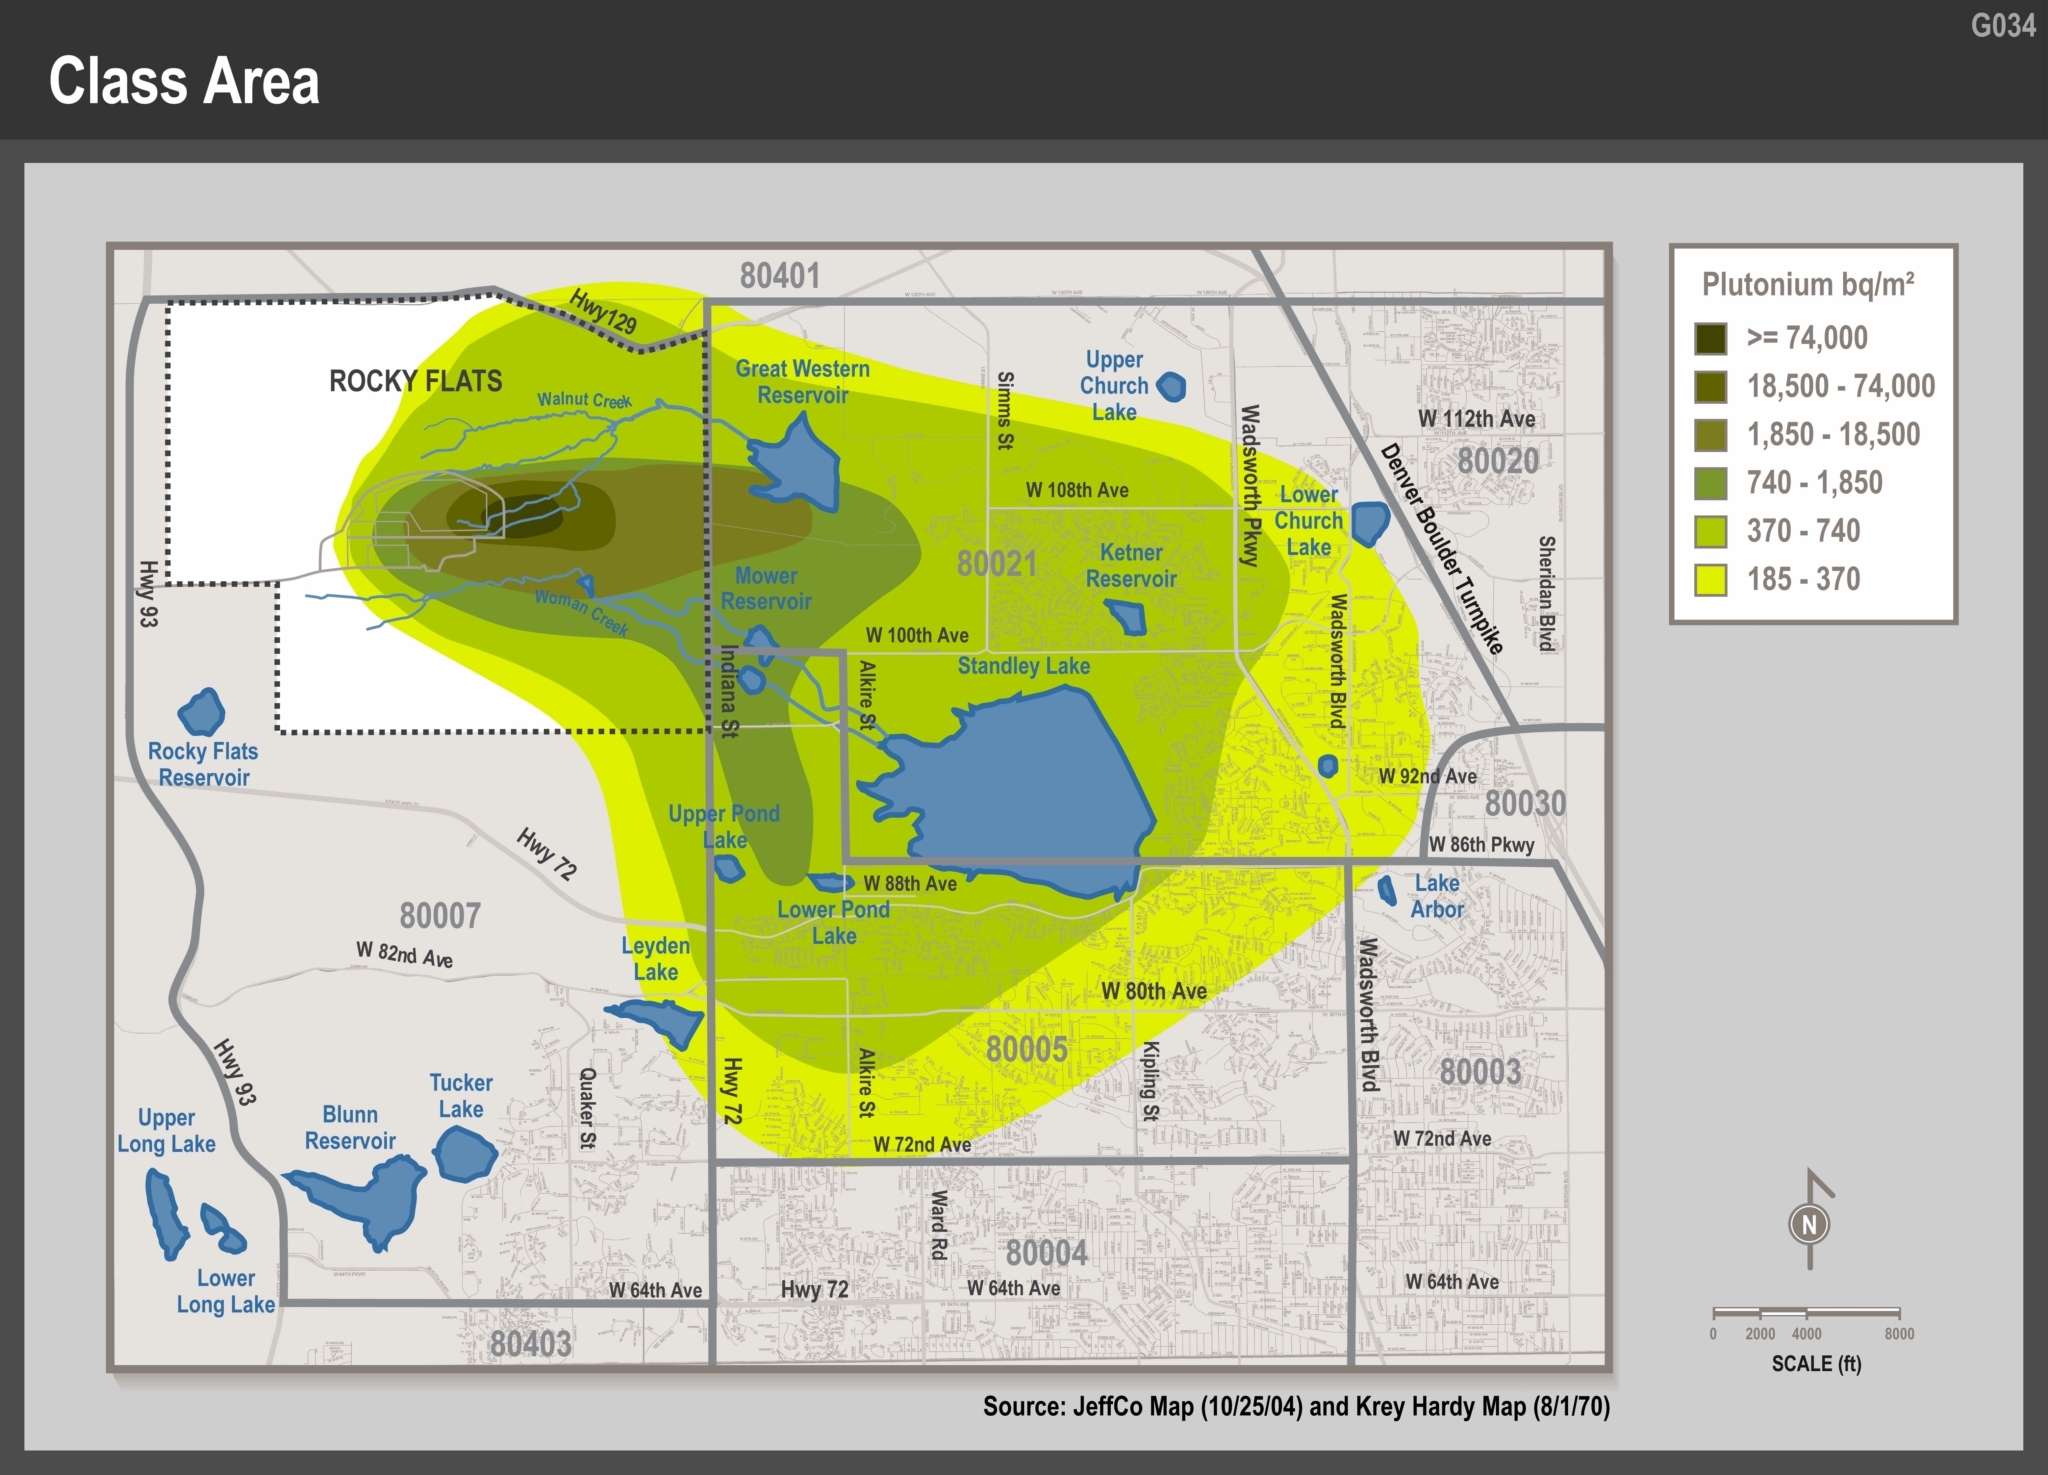This screenshot has height=1475, width=2048.
Task: Click the Rocky Flats Reservoir label
Action: (x=203, y=765)
